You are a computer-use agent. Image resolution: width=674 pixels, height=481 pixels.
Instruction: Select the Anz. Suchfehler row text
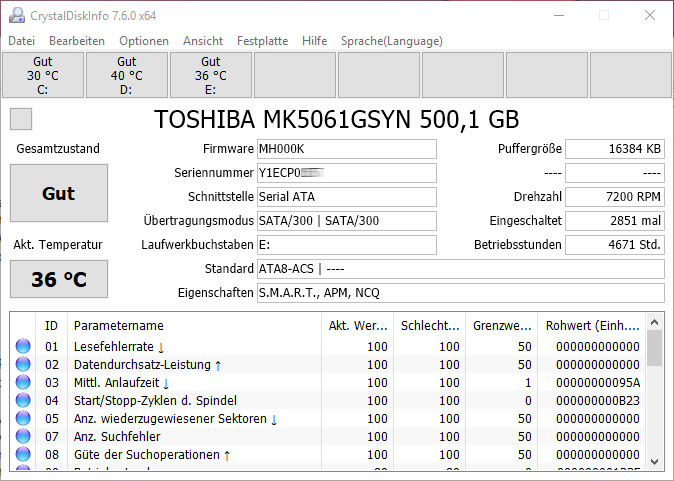pos(117,437)
